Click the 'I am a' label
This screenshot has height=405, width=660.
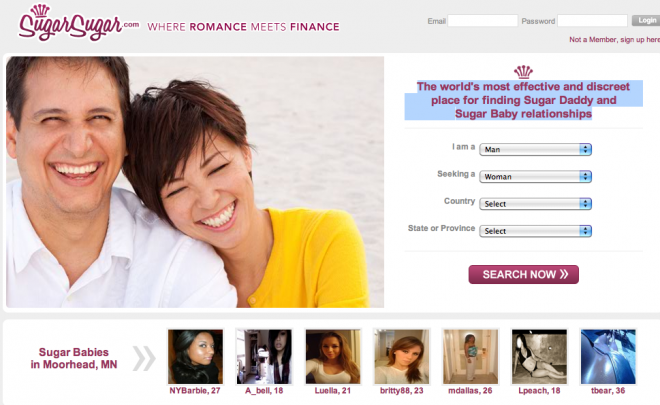point(463,147)
